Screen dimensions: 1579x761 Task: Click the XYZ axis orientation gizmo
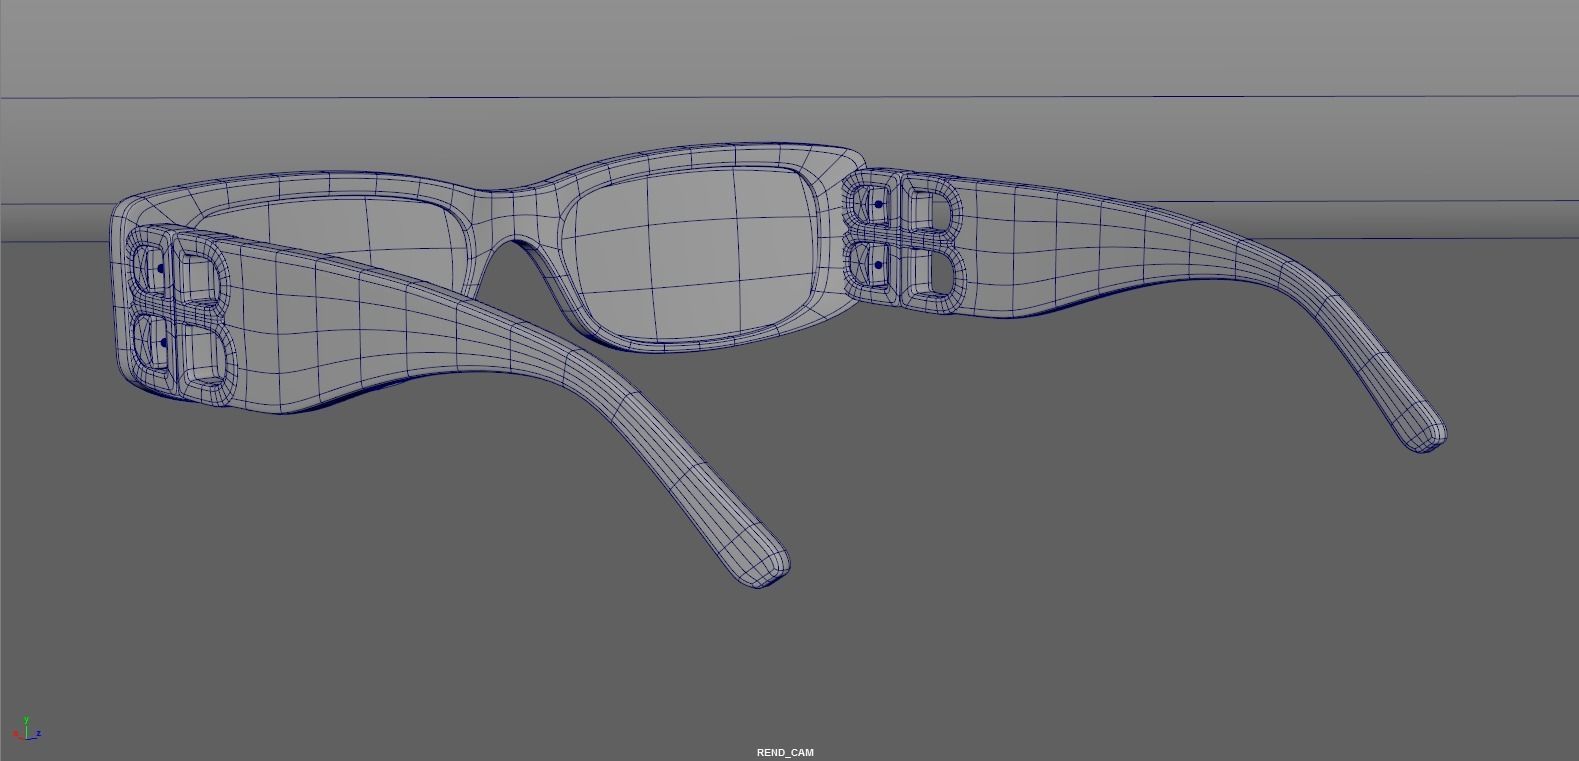27,729
